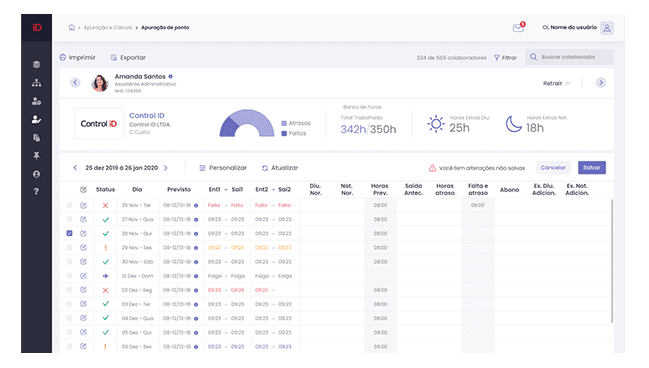Click the Atualizar refresh icon
649x368 pixels.
click(265, 168)
